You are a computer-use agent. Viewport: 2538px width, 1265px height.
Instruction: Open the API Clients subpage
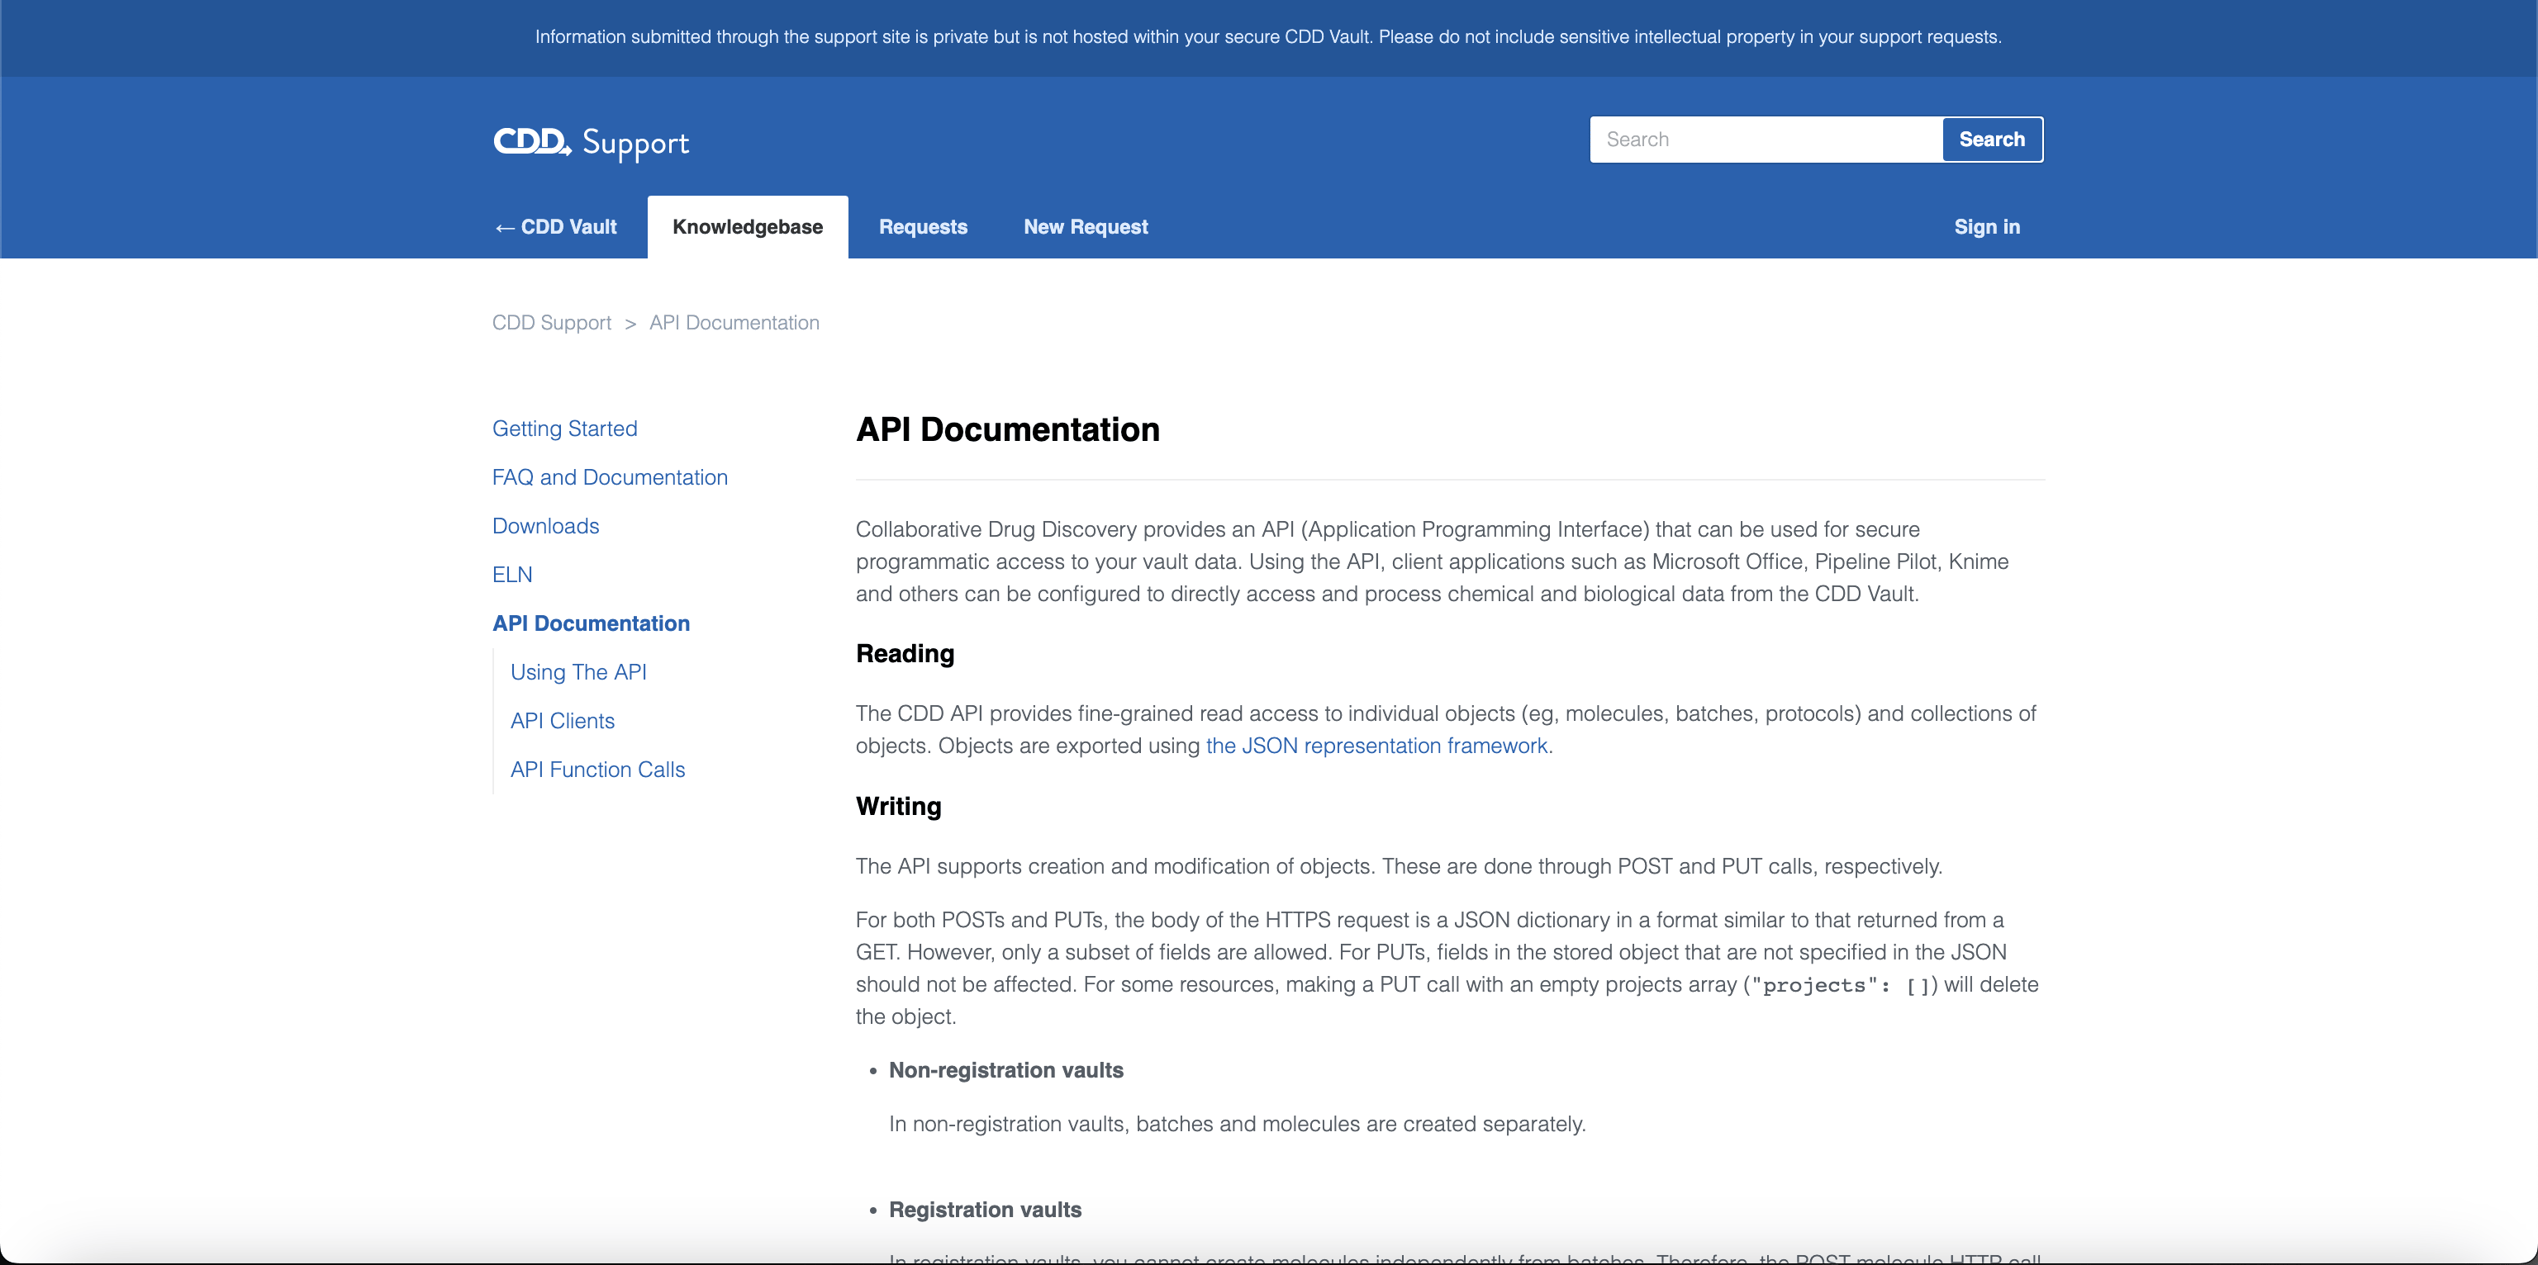coord(562,720)
